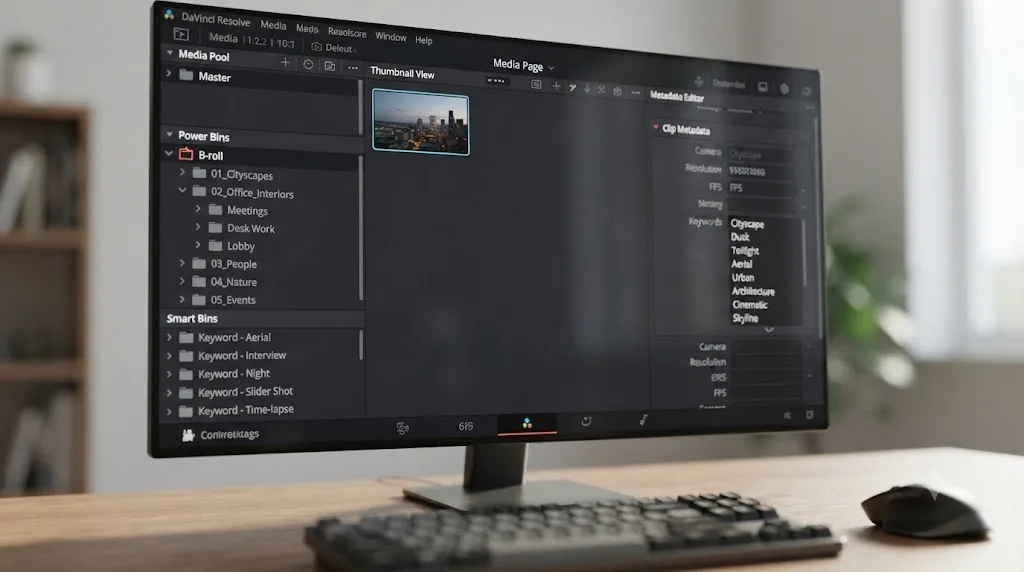This screenshot has width=1024, height=572.
Task: Collapse the Clip Metadata red triangle
Action: (656, 127)
